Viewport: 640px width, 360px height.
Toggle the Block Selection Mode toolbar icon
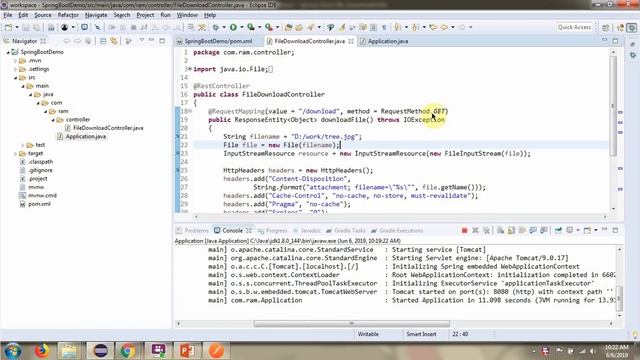pos(373,27)
